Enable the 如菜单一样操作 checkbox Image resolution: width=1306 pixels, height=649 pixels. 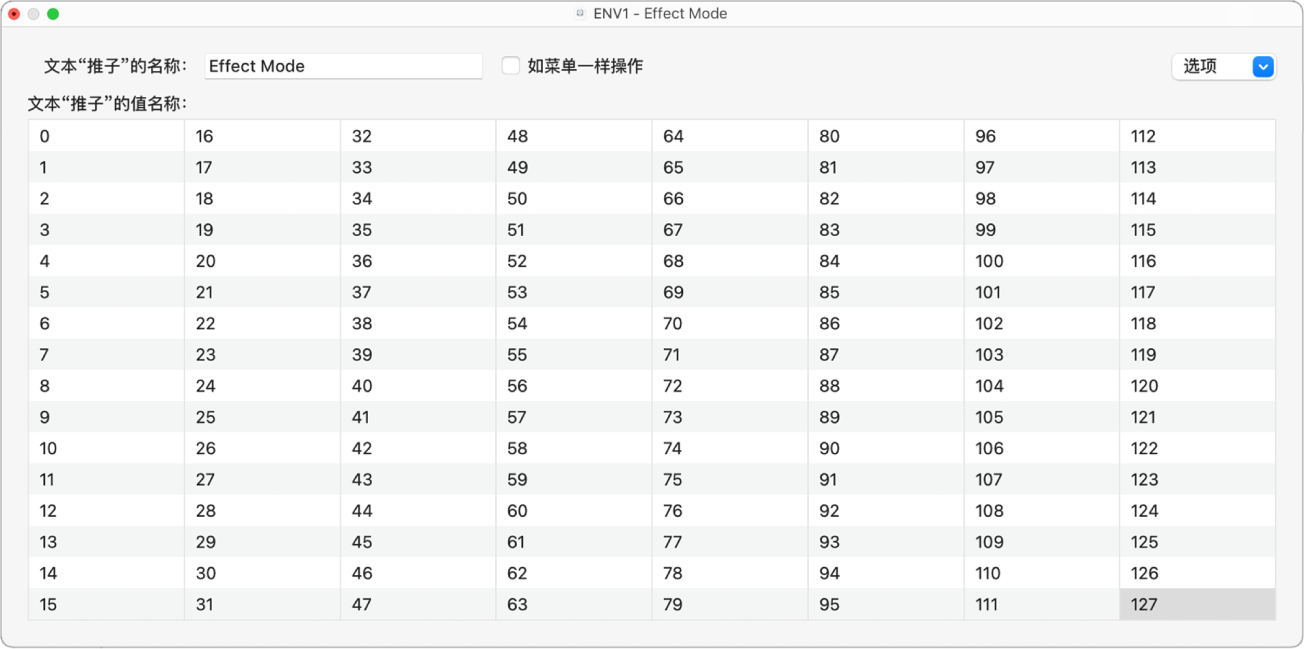(x=511, y=66)
